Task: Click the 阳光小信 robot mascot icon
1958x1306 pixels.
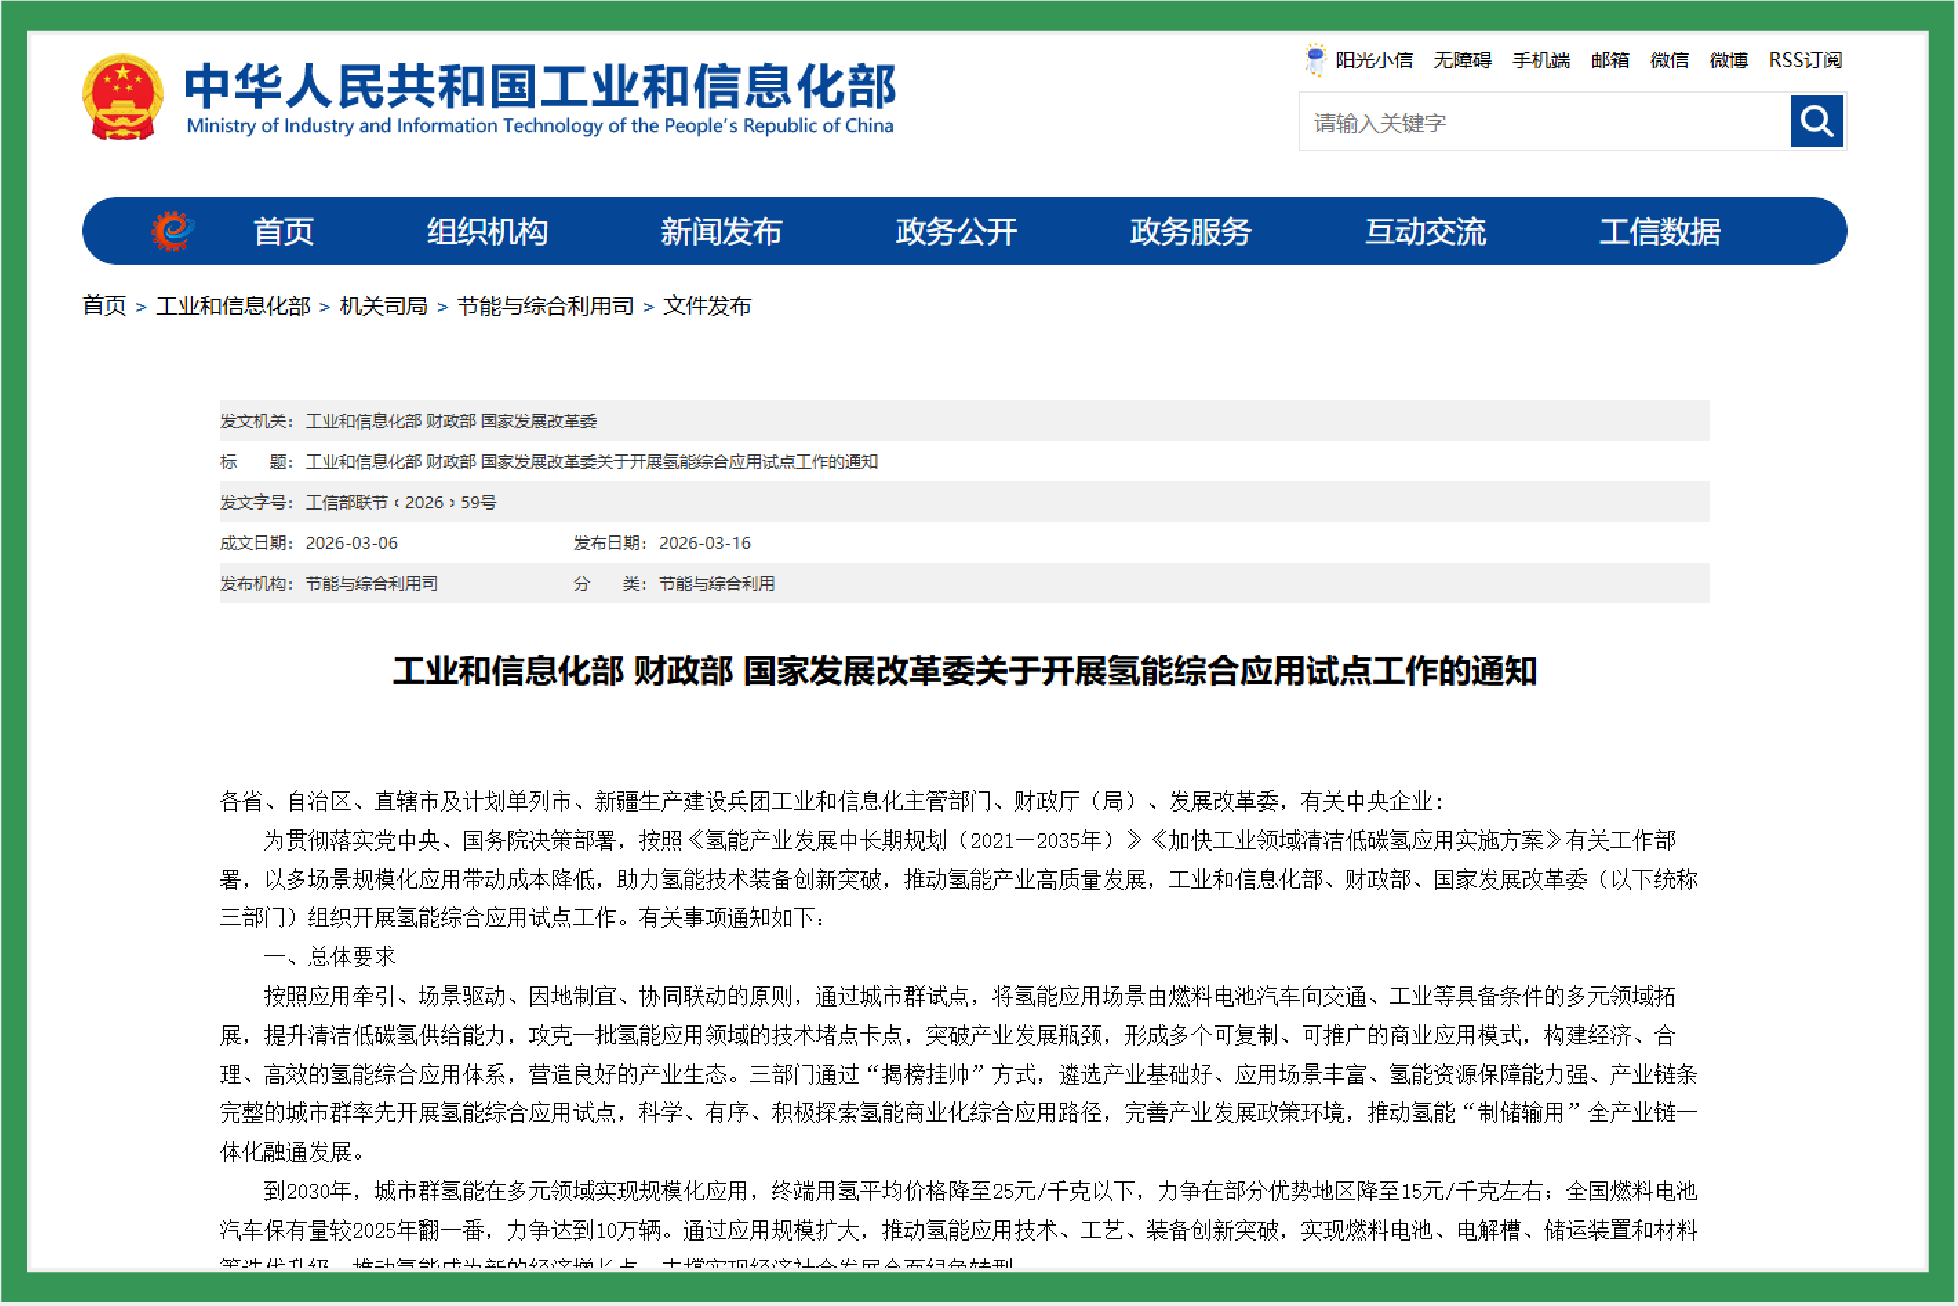Action: tap(1315, 60)
